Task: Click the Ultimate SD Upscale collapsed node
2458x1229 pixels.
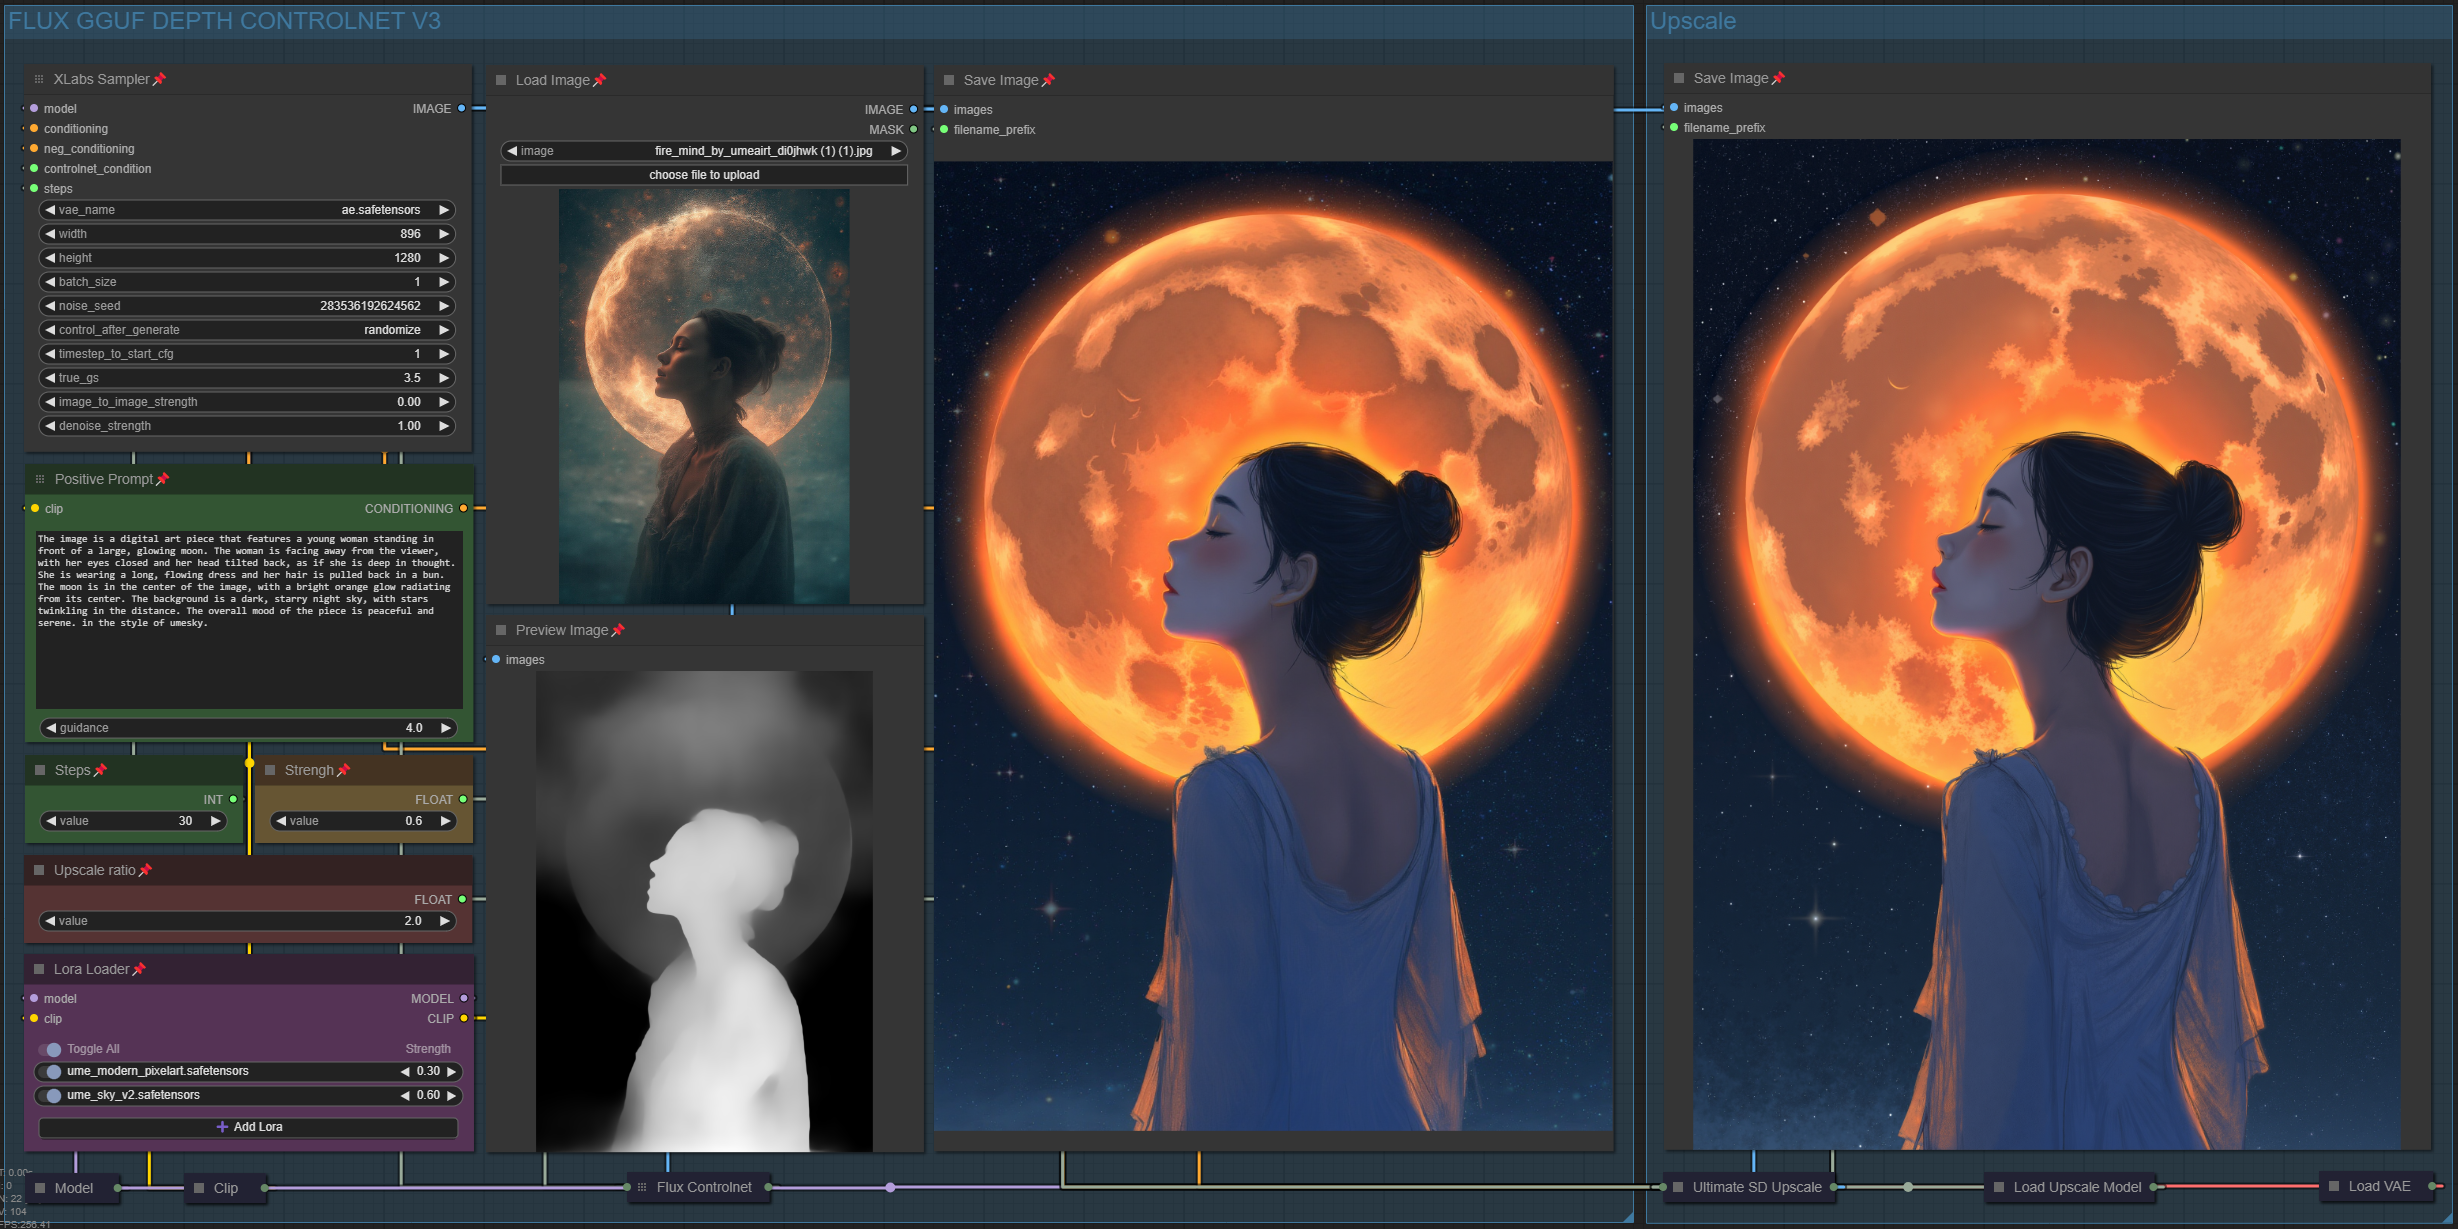Action: coord(1756,1187)
